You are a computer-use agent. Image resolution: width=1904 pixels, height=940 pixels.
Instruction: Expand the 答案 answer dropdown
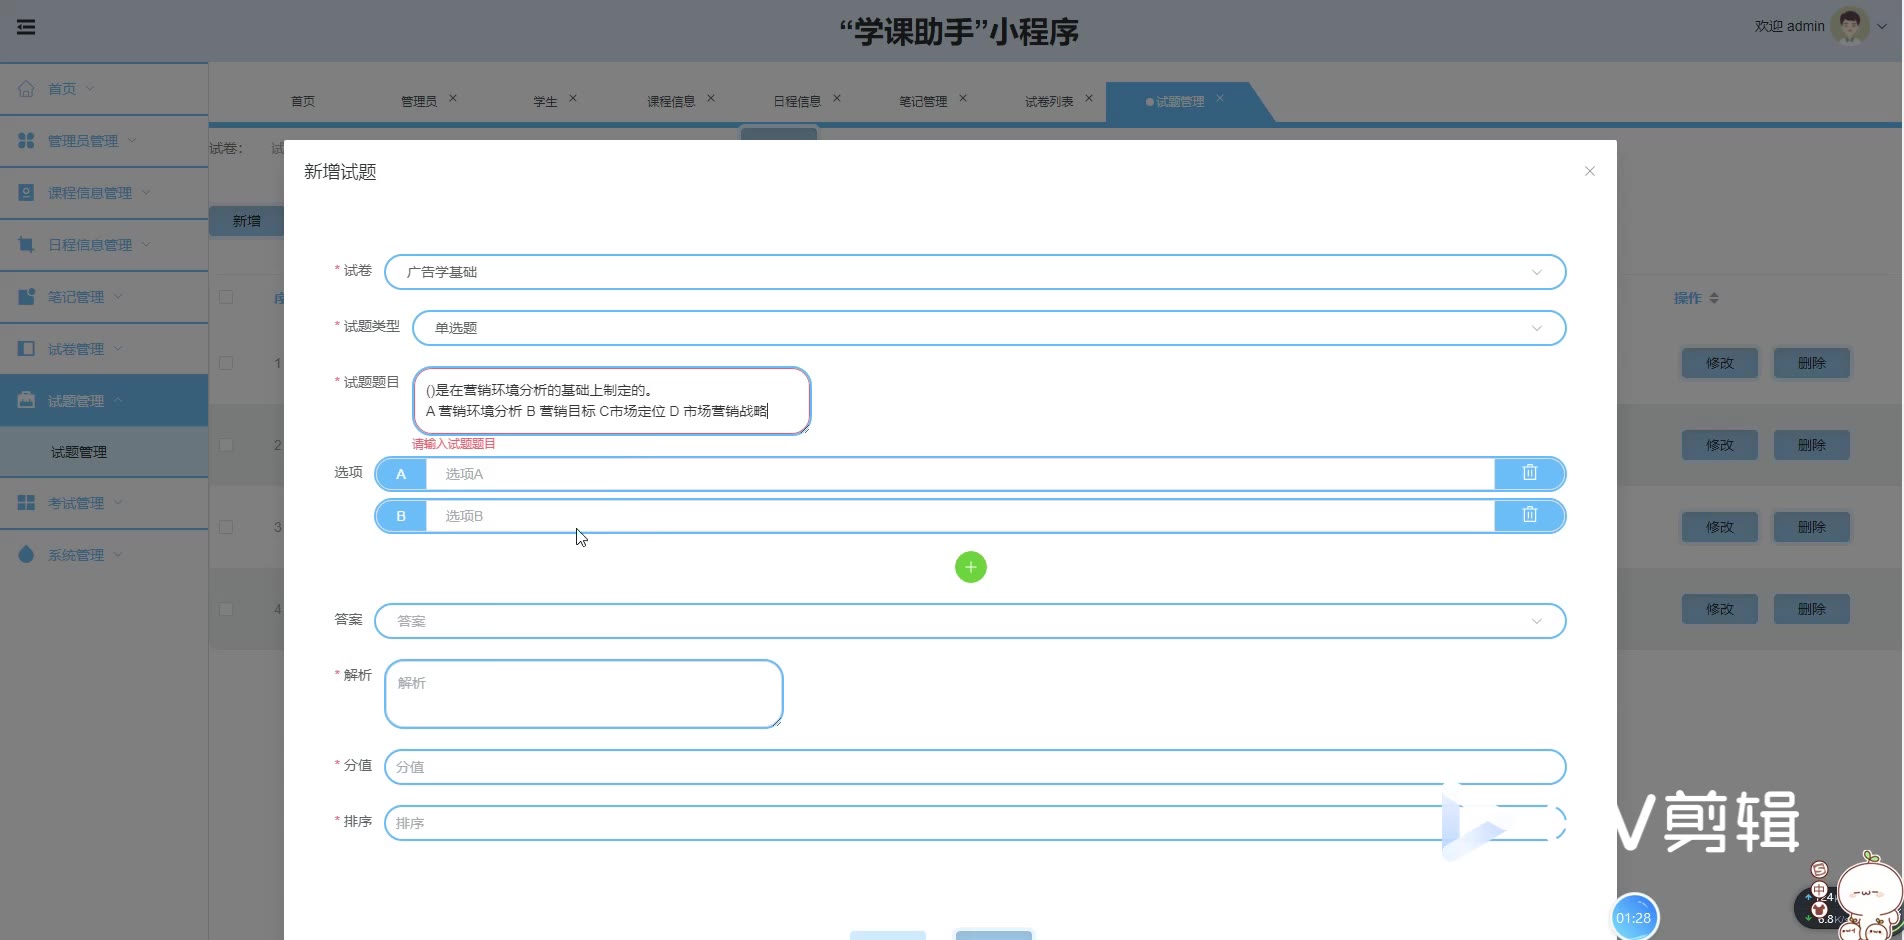click(x=969, y=621)
